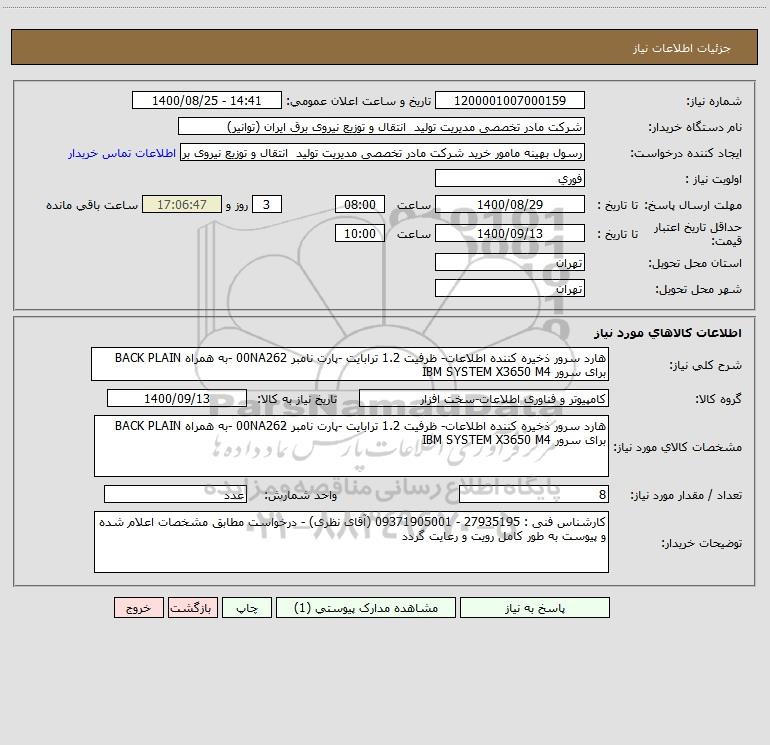The height and width of the screenshot is (745, 770).
Task: Click the پاسخ به نیاز button
Action: 535,608
